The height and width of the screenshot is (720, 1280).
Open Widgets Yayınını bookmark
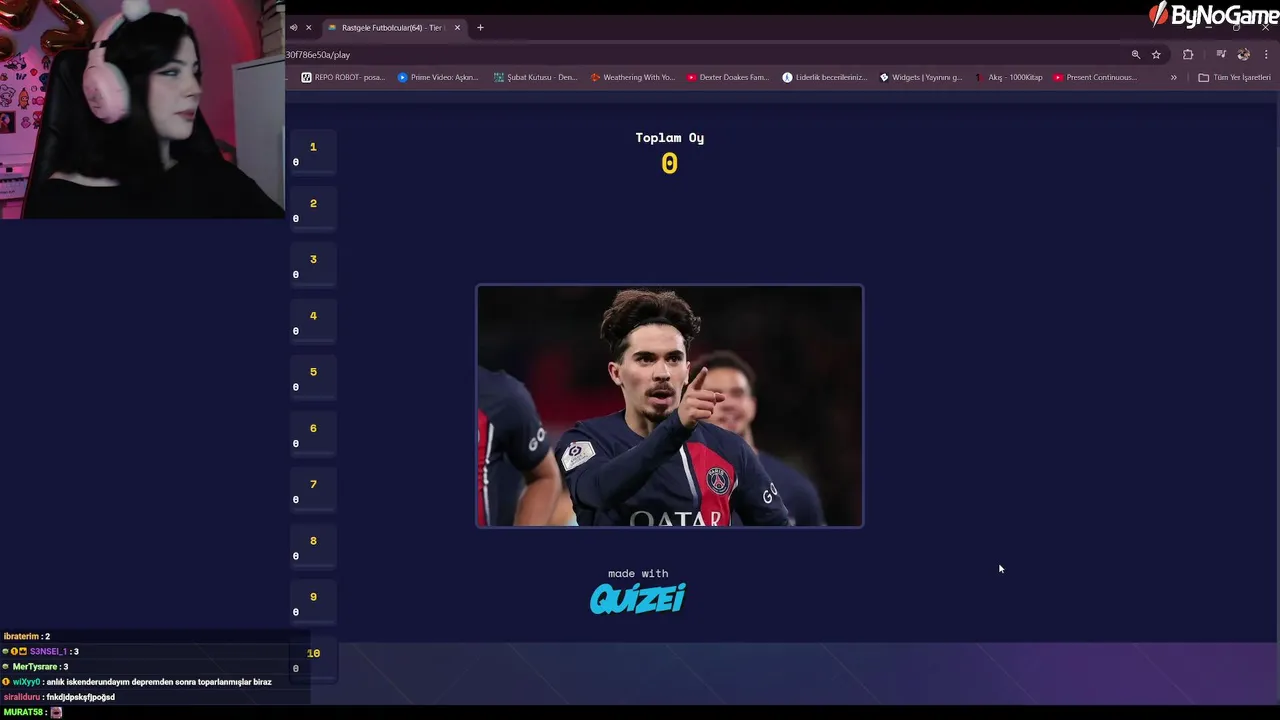921,77
